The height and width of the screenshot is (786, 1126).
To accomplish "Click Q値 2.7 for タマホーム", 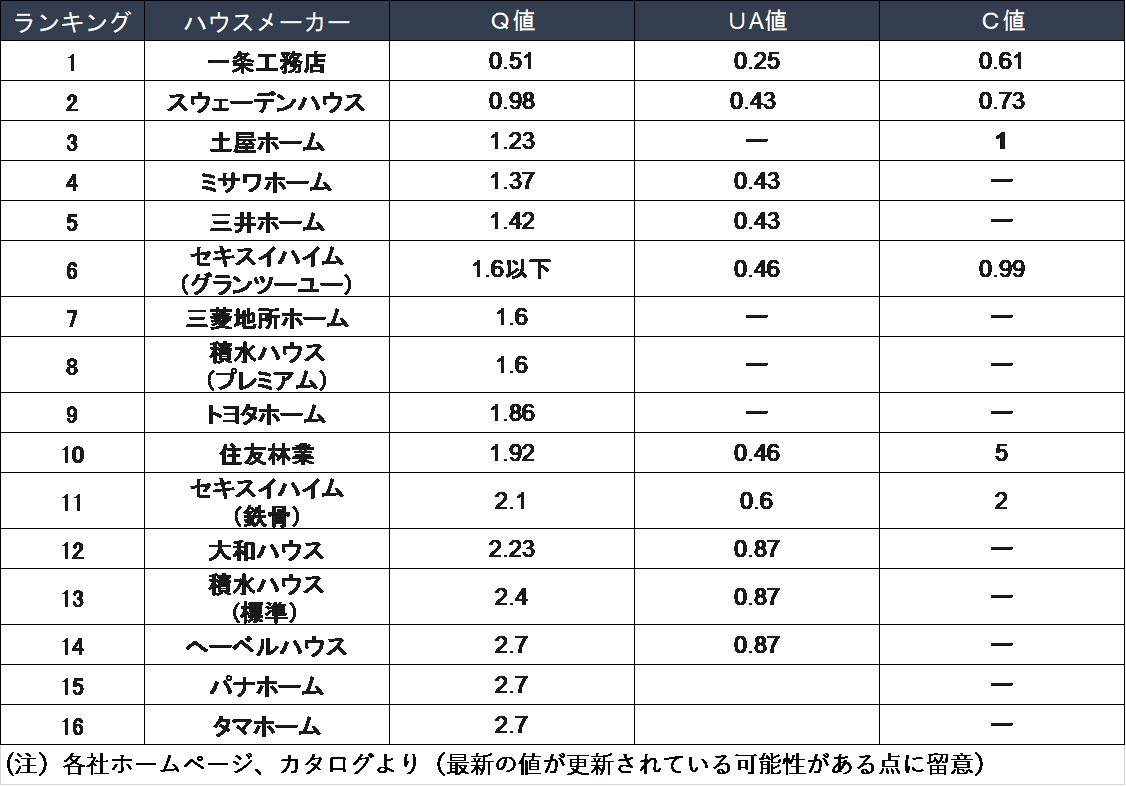I will point(511,726).
